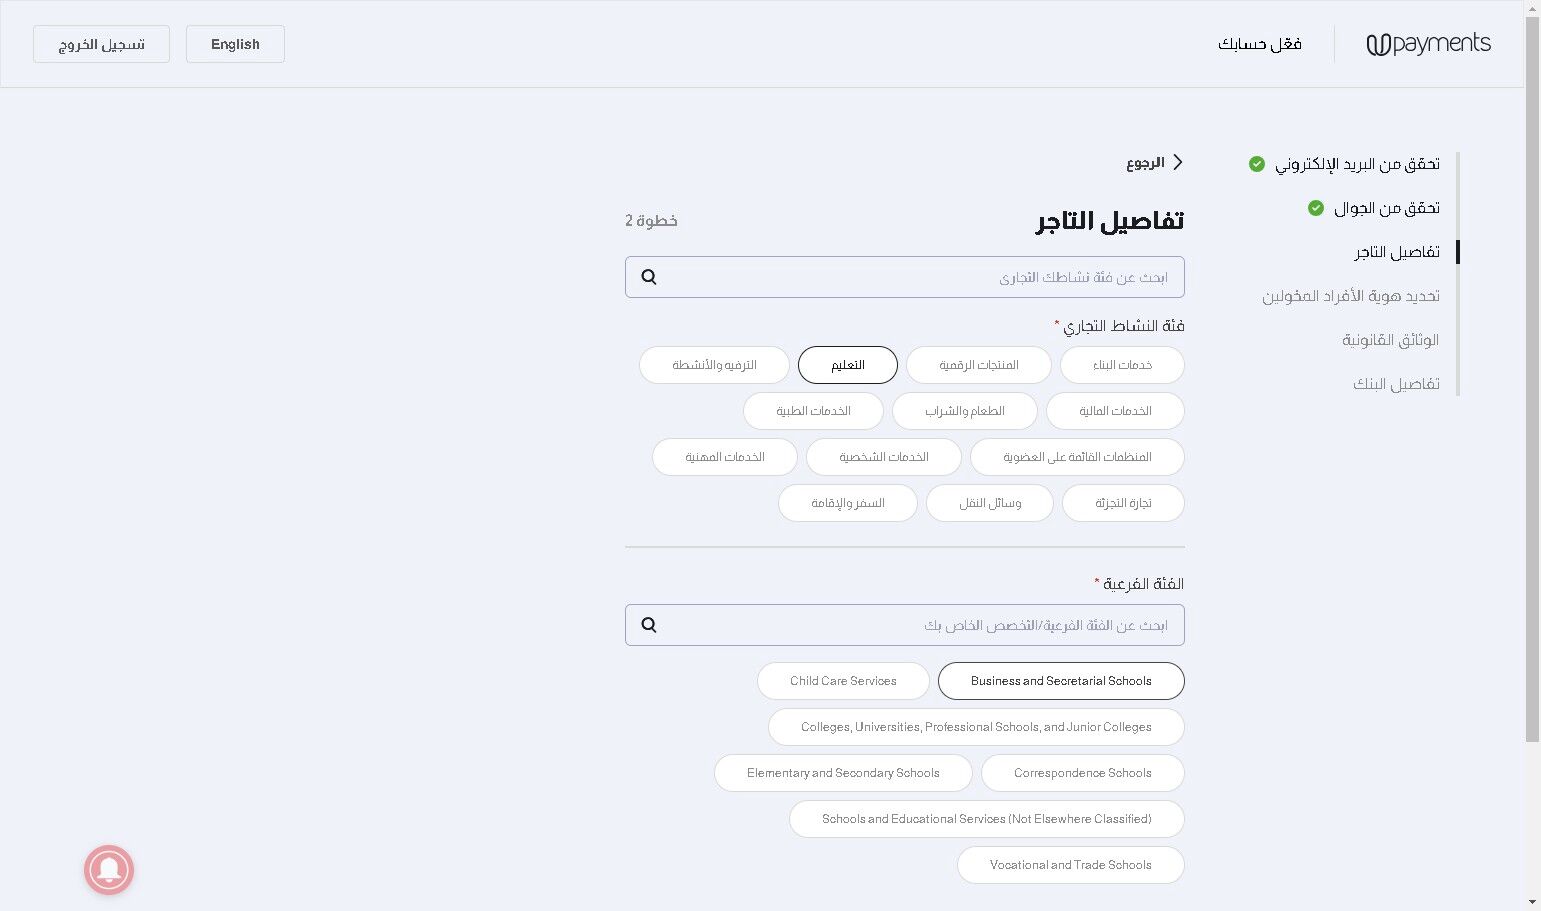Open تفاصيل التاجر step in sidebar
The image size is (1541, 911).
[1396, 252]
